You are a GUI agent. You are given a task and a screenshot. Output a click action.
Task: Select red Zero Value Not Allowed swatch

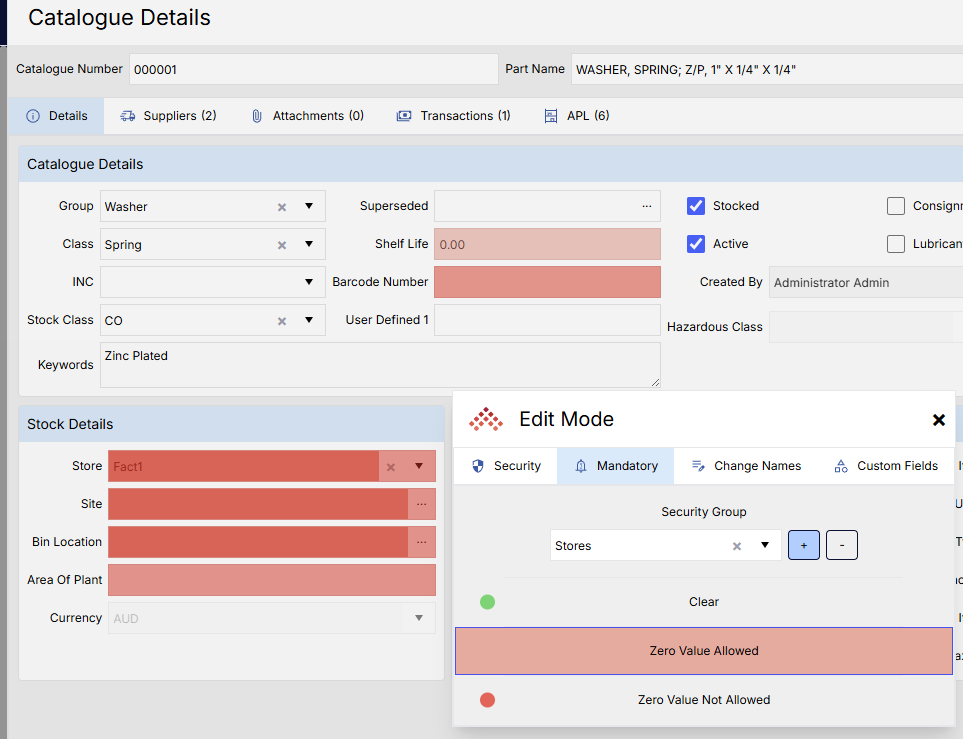point(488,700)
